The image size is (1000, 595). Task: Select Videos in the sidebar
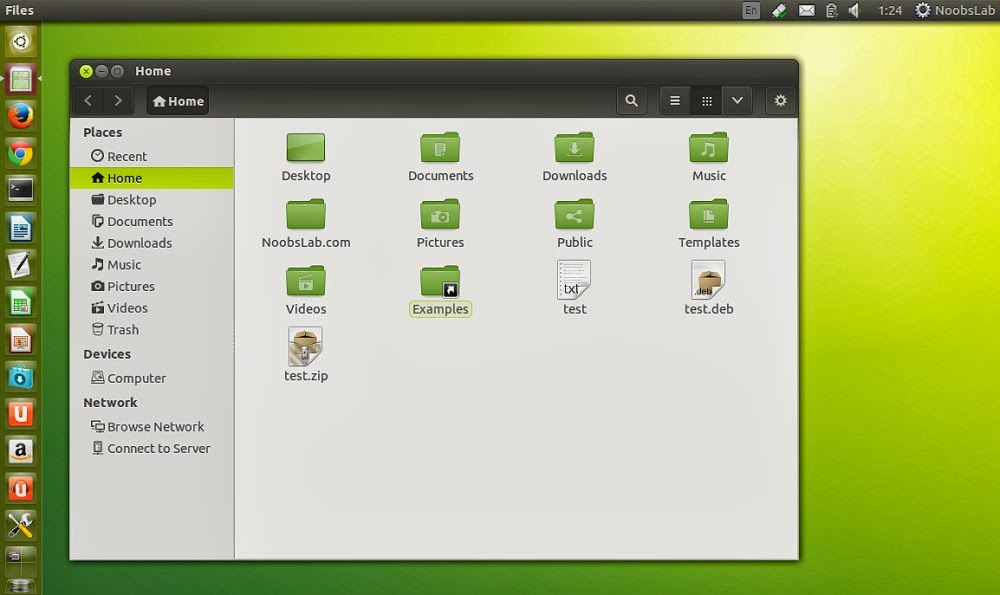coord(151,308)
